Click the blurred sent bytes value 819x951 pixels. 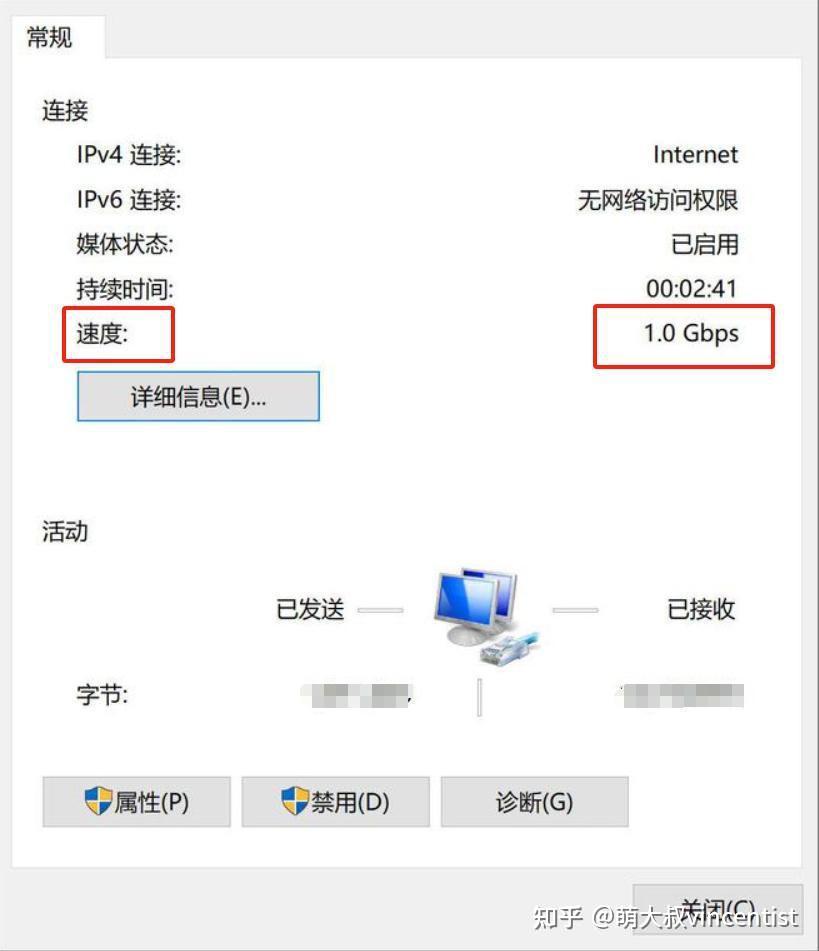[x=357, y=695]
